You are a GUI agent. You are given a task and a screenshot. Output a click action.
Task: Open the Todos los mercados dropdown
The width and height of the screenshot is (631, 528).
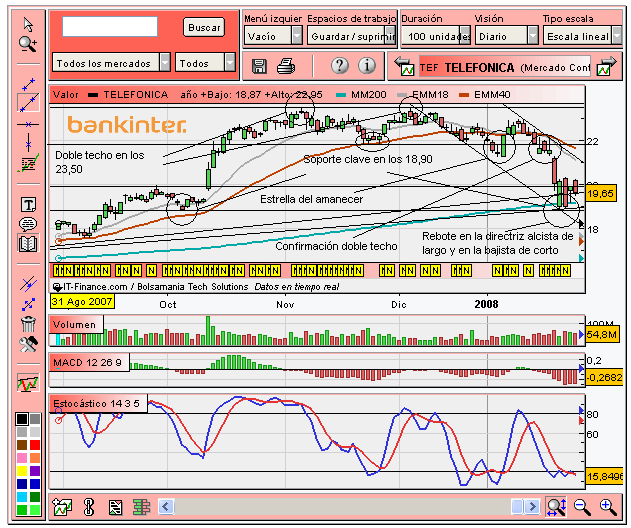click(111, 63)
